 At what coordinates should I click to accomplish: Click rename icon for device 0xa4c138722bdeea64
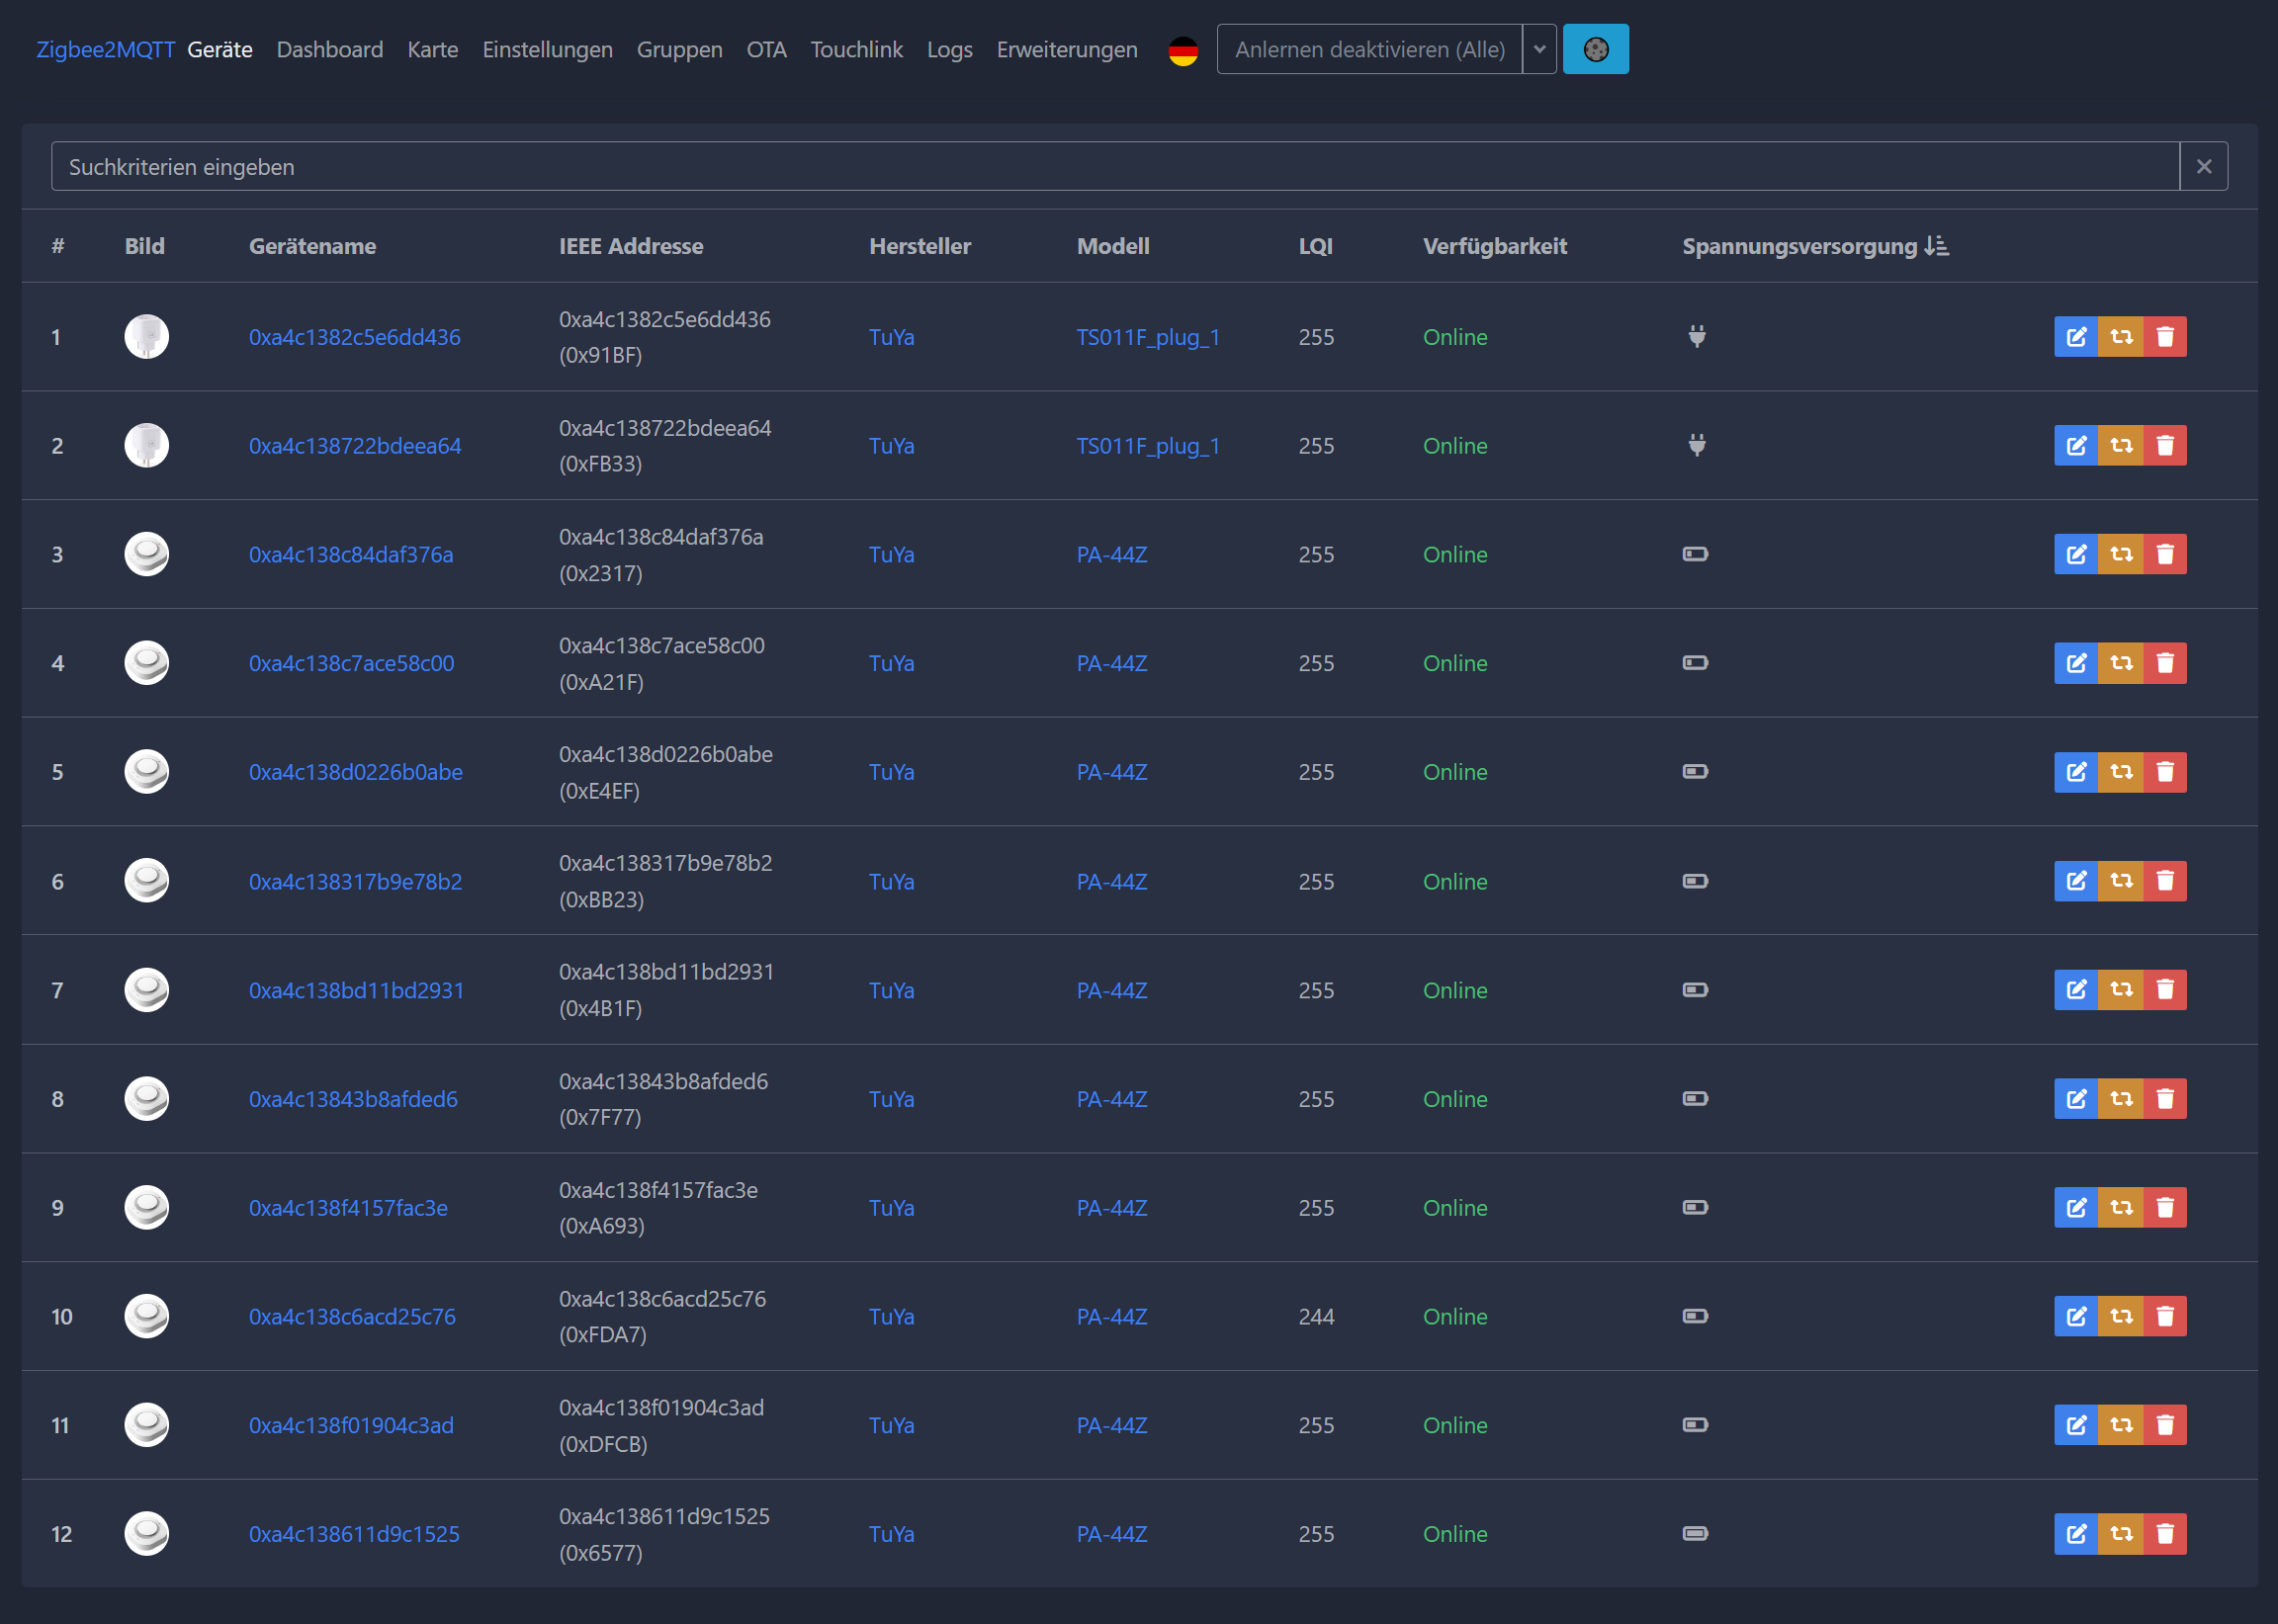point(2076,446)
